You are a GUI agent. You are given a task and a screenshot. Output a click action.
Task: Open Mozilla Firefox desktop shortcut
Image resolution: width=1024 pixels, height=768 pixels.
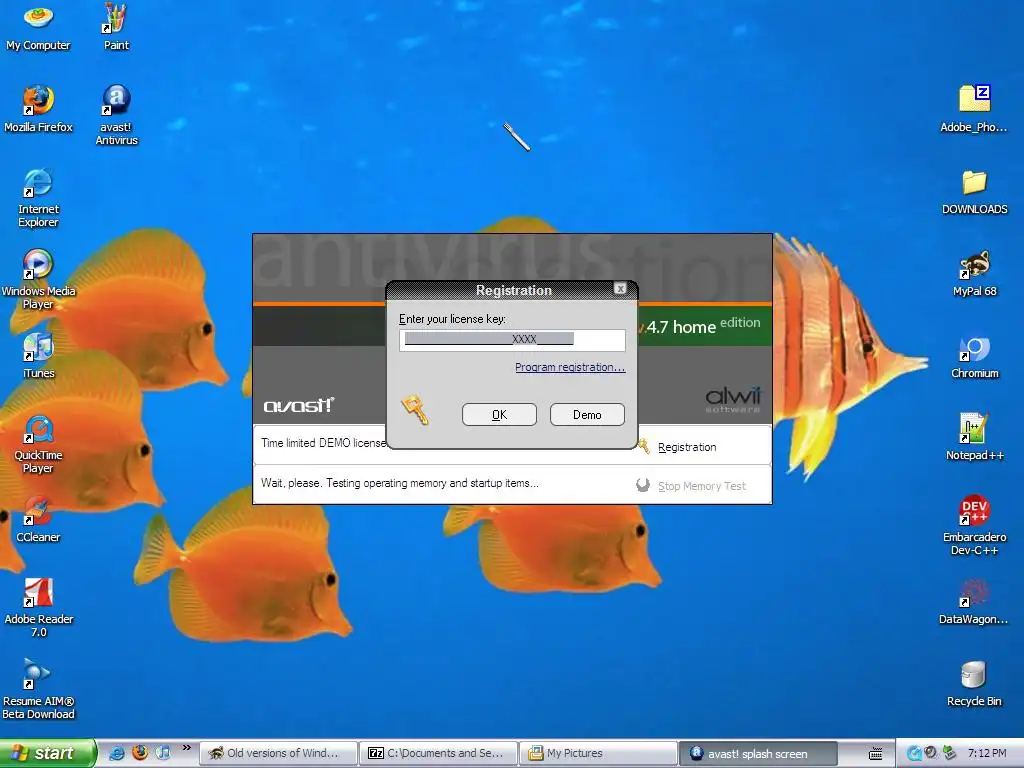38,108
